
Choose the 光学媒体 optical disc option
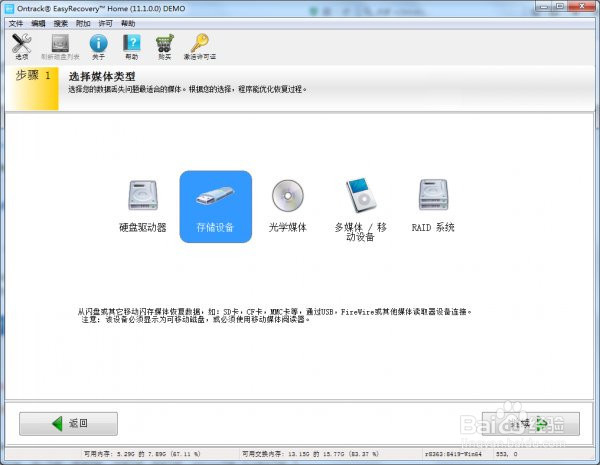point(288,206)
